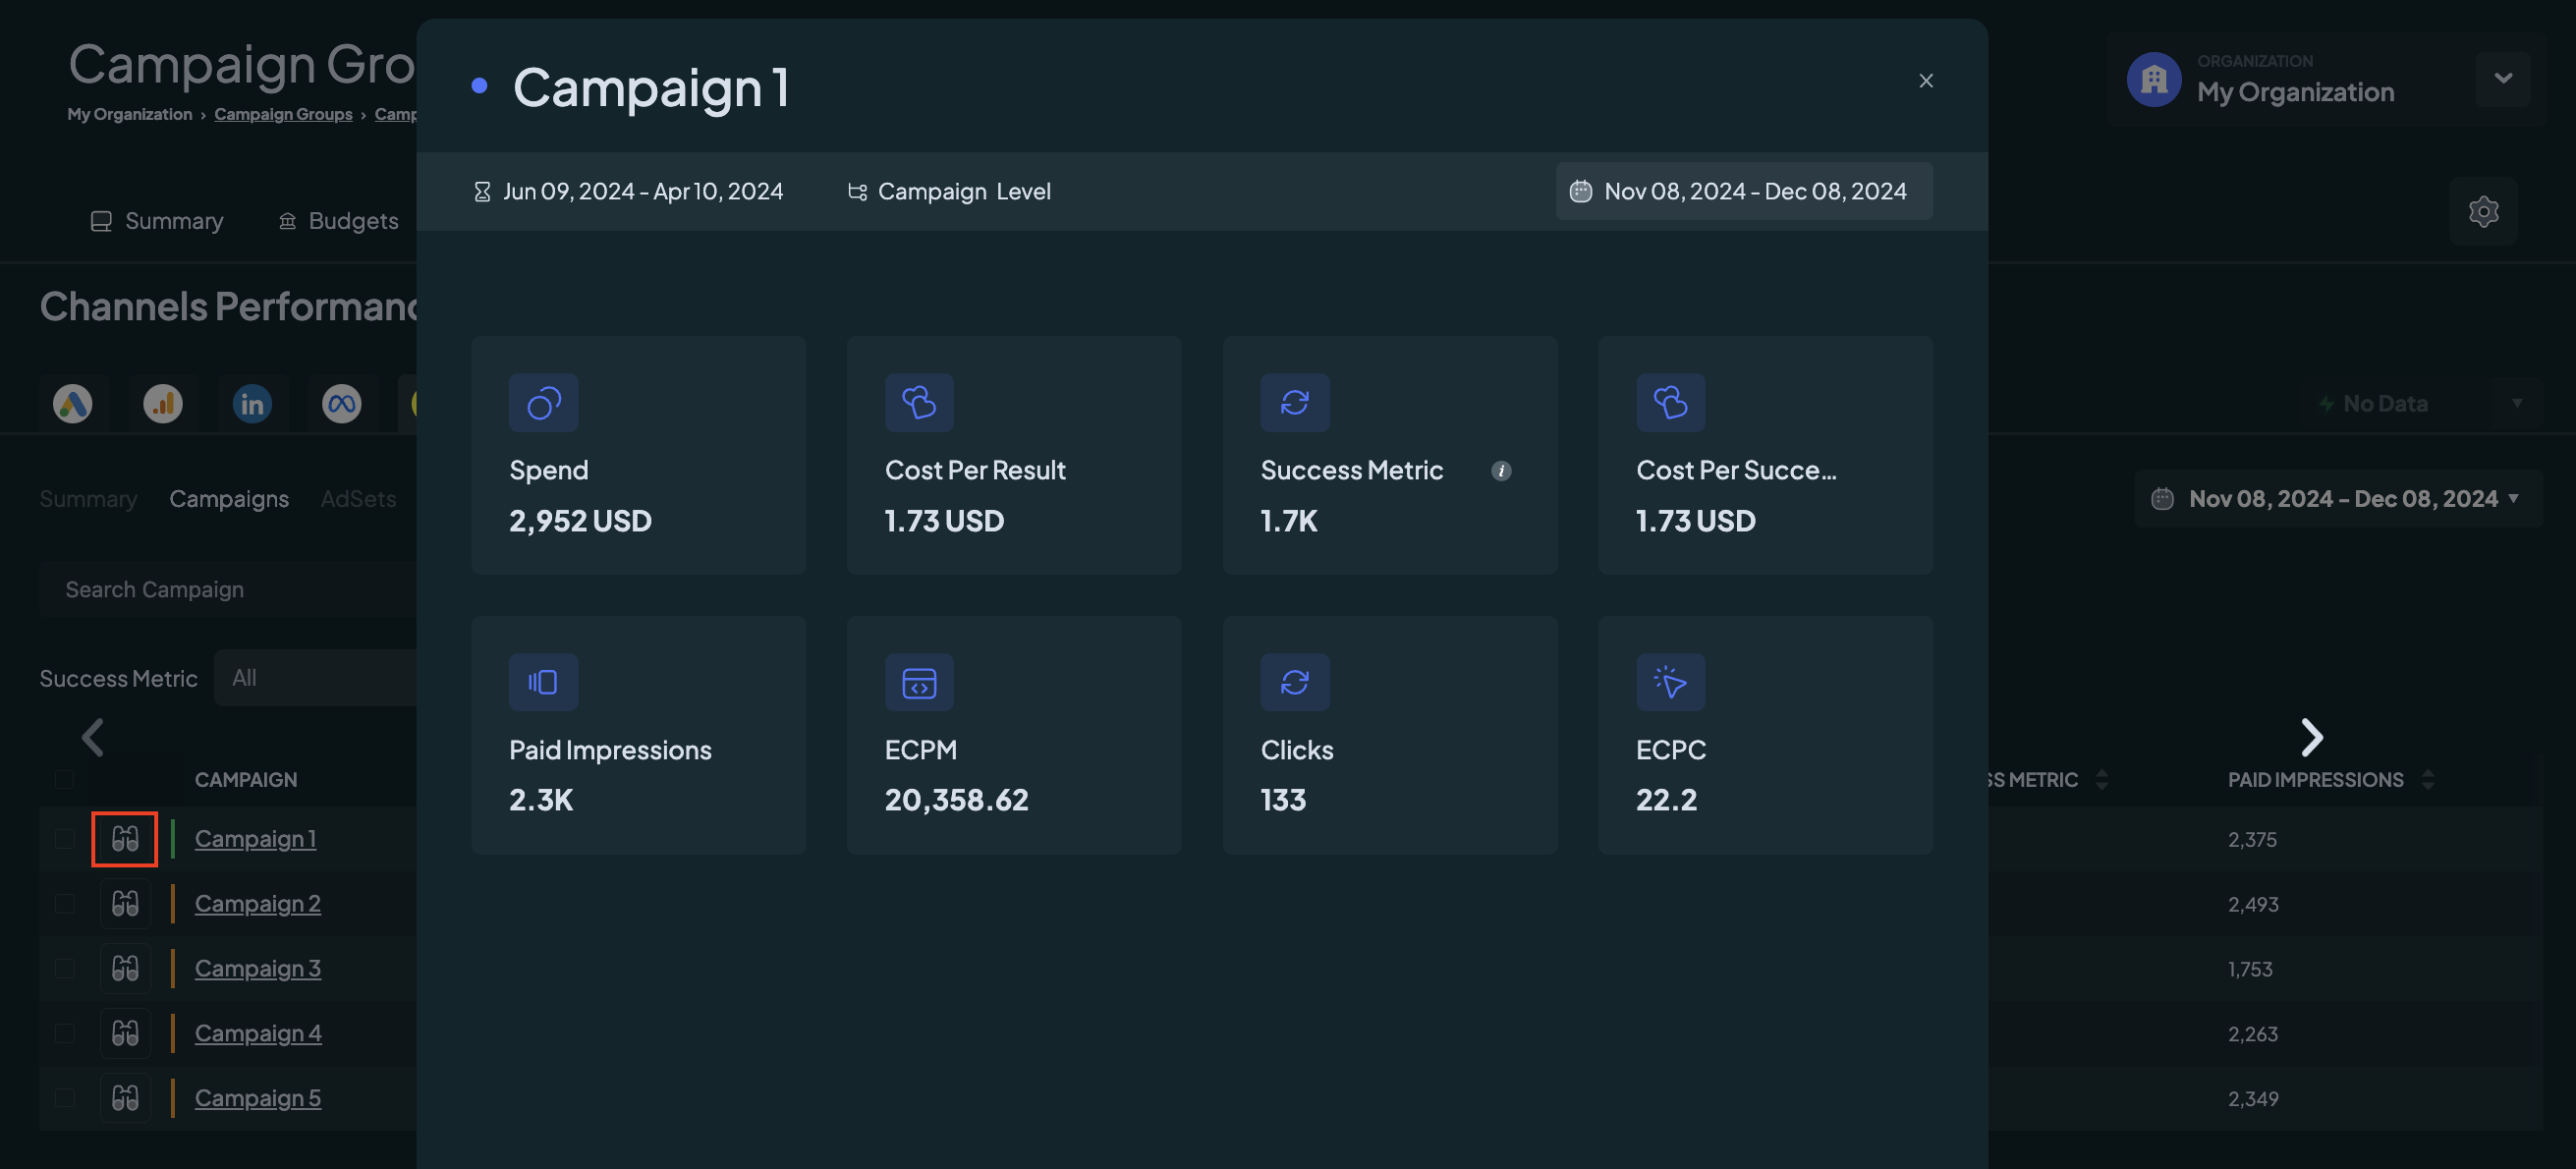Select the Meta channel icon

click(342, 404)
